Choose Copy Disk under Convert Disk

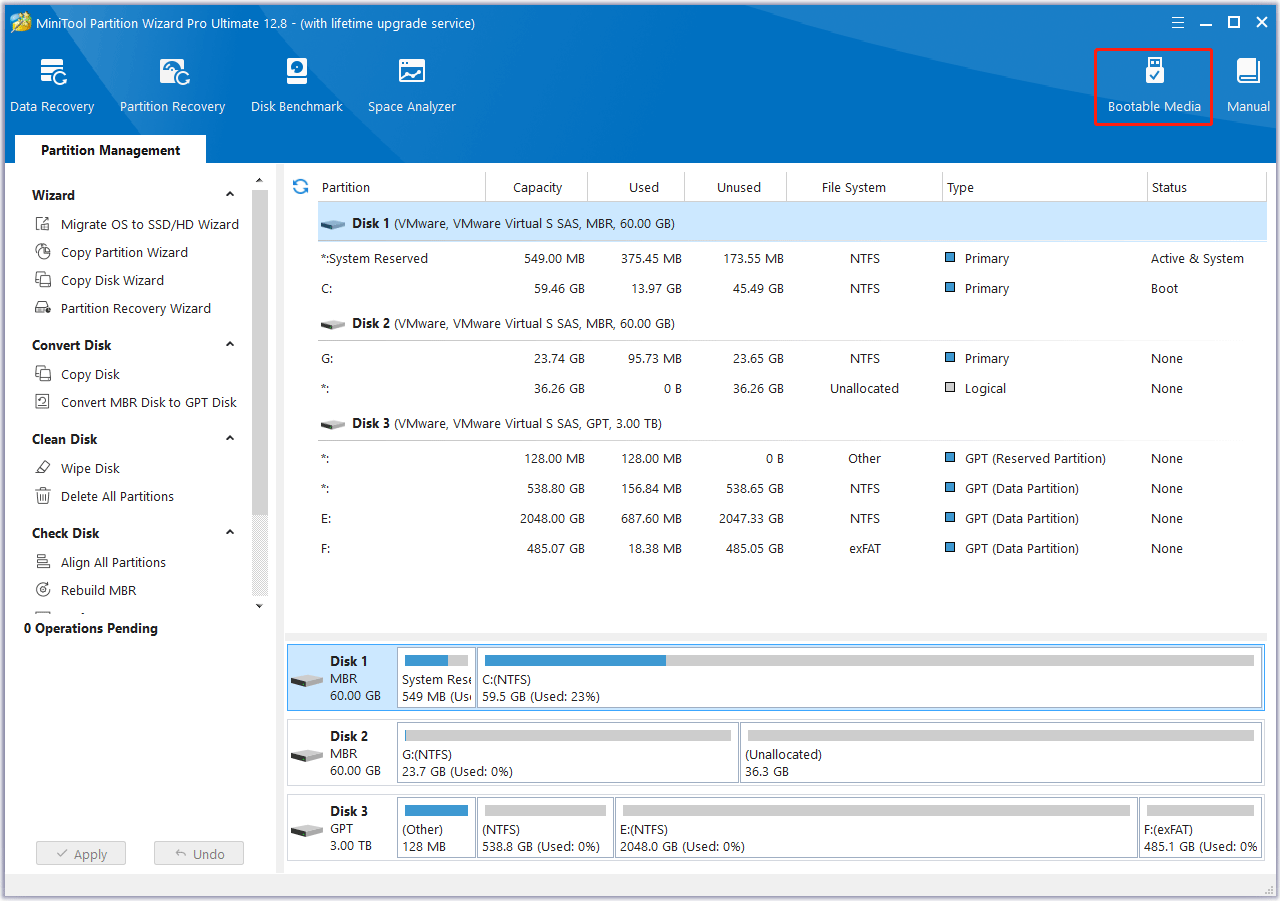78,374
